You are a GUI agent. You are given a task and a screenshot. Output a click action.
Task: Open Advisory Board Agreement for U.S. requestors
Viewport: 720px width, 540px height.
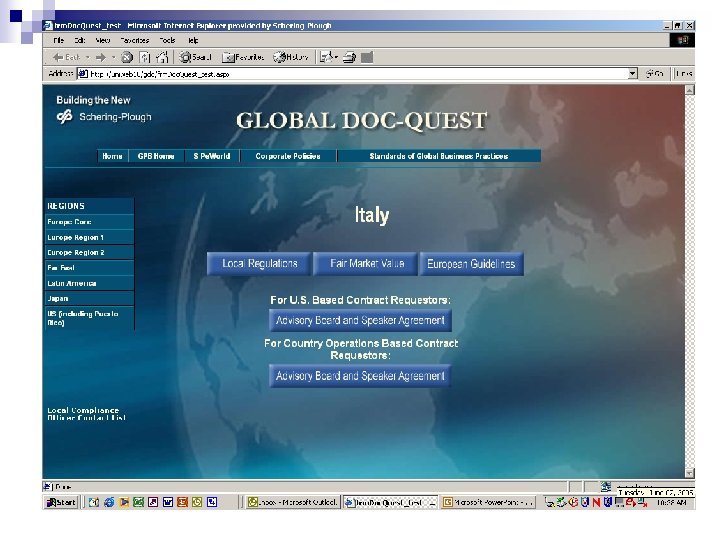(360, 320)
